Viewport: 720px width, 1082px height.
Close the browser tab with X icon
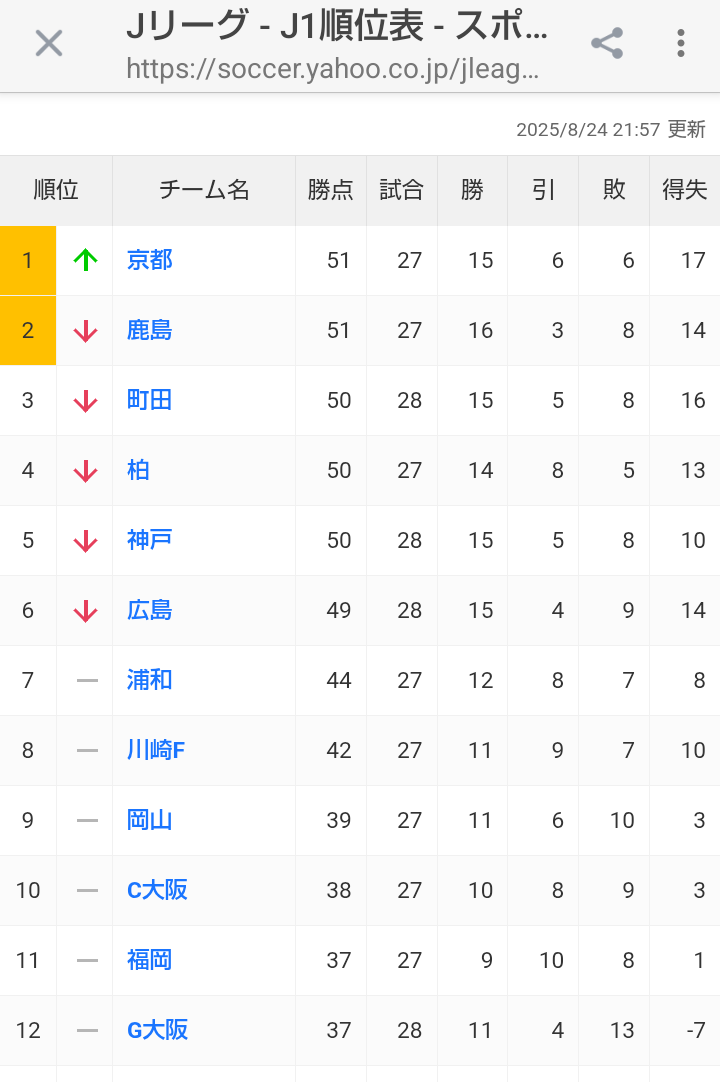(x=48, y=43)
